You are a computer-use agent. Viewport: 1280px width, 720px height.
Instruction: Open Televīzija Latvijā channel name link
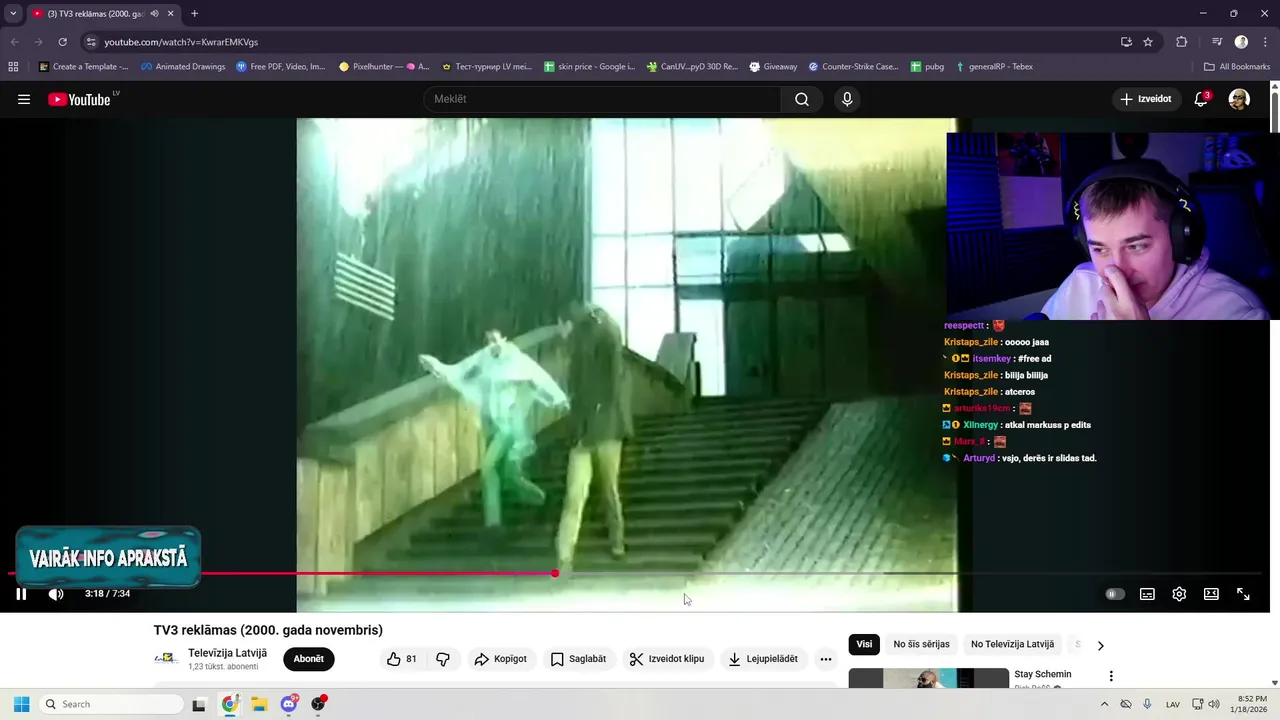coord(227,653)
